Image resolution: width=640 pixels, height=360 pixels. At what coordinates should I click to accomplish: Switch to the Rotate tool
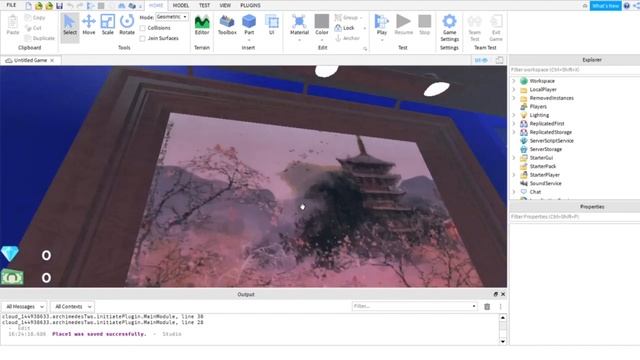point(127,25)
